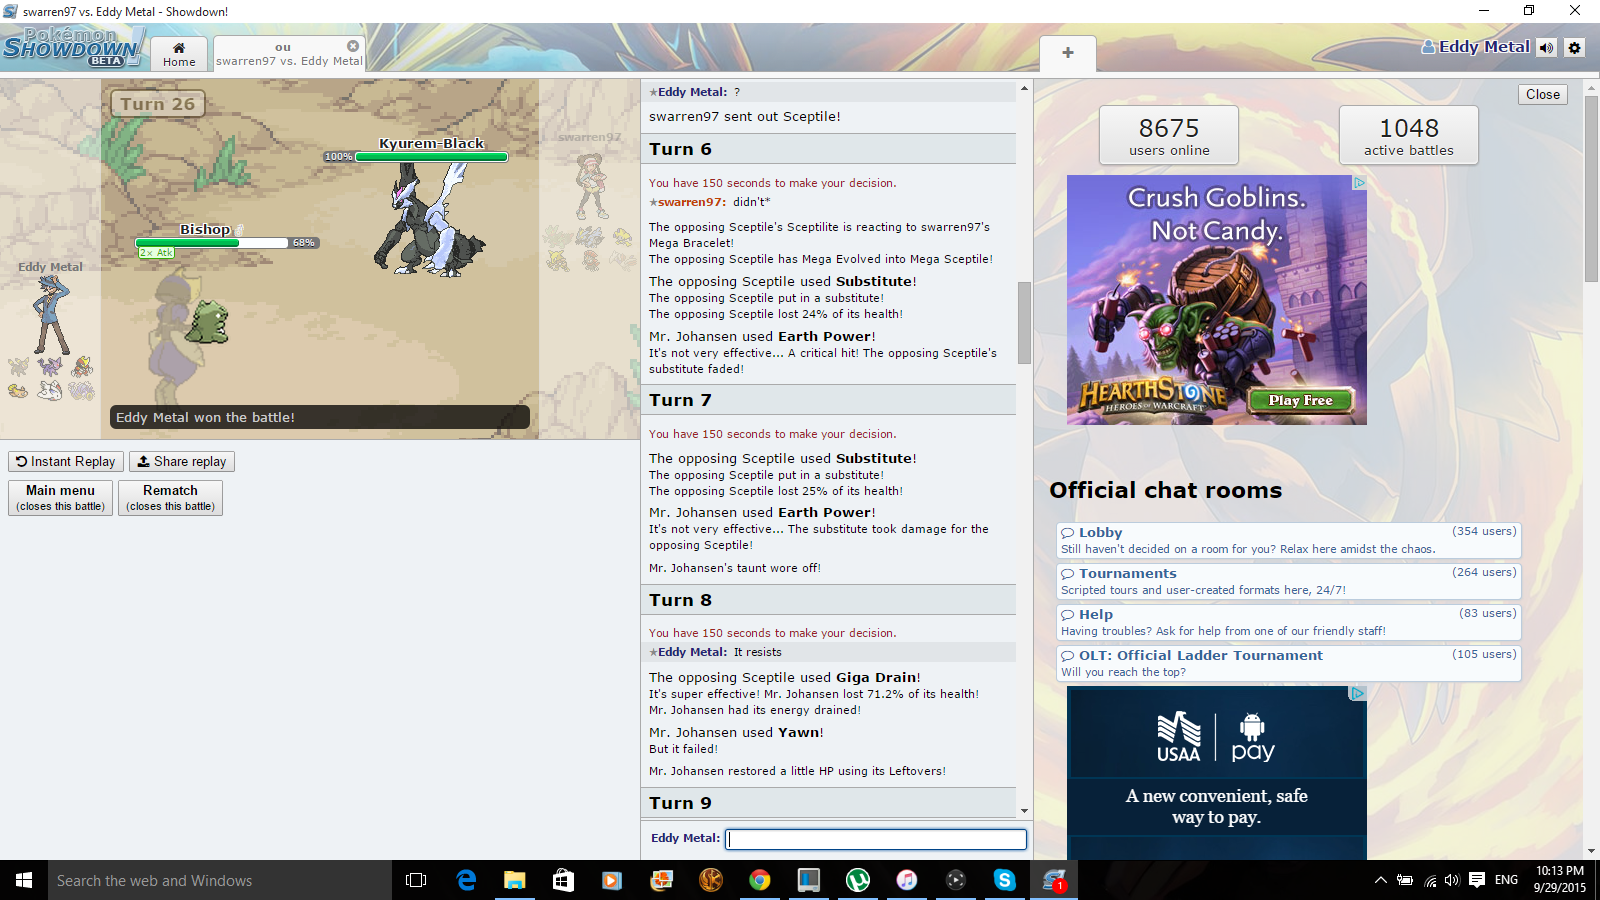
Task: Click the chat message input field
Action: click(x=876, y=839)
